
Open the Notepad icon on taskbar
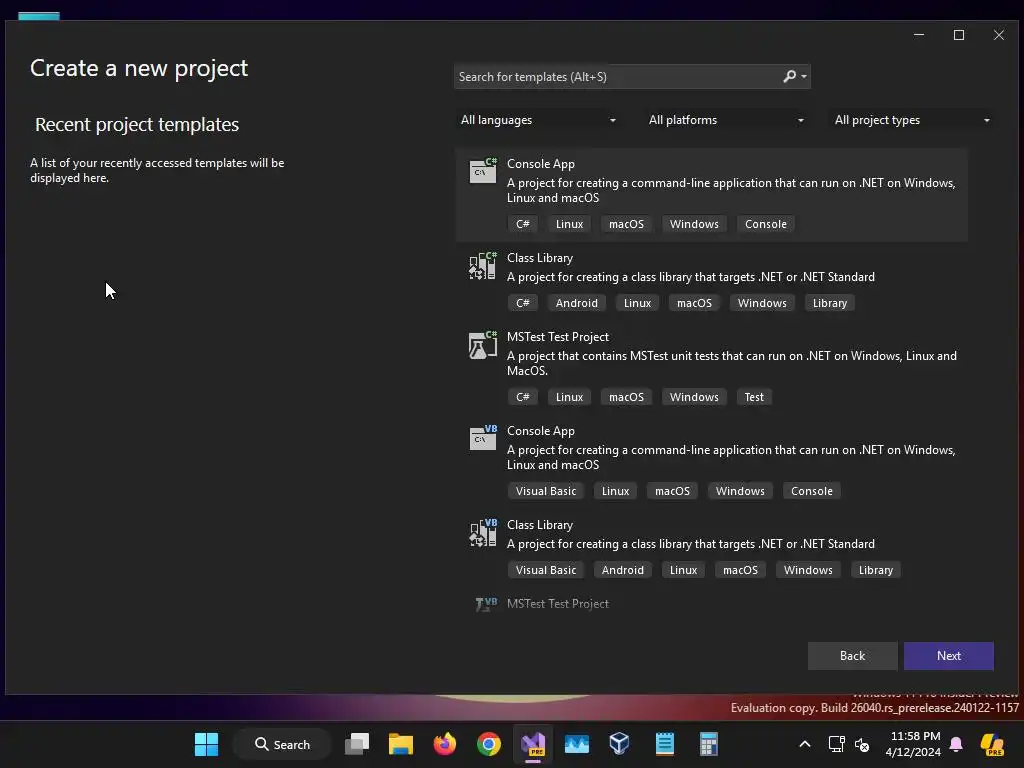[x=664, y=744]
